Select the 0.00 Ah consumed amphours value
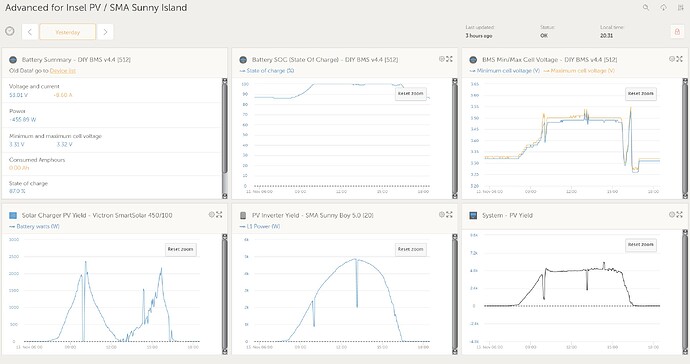The image size is (690, 364). 19,168
